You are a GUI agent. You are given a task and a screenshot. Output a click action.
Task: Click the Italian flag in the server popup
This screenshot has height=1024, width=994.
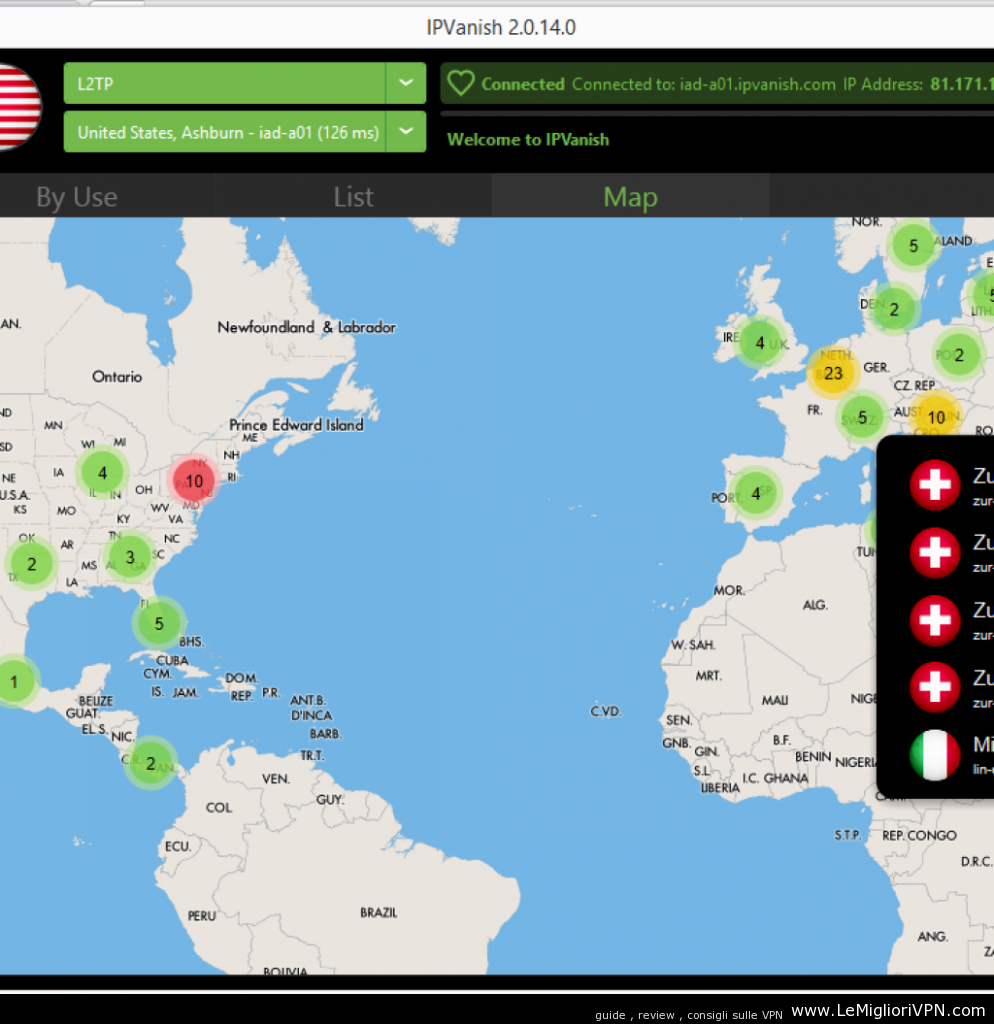point(935,755)
